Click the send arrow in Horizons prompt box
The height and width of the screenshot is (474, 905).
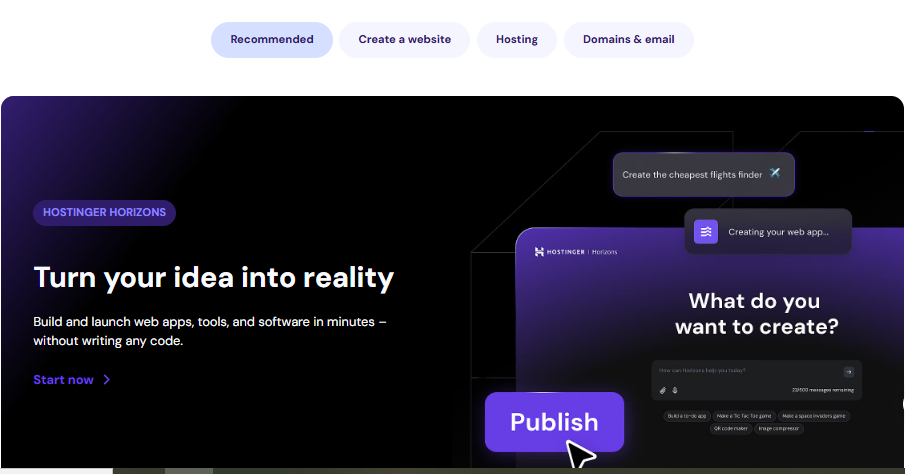point(848,372)
